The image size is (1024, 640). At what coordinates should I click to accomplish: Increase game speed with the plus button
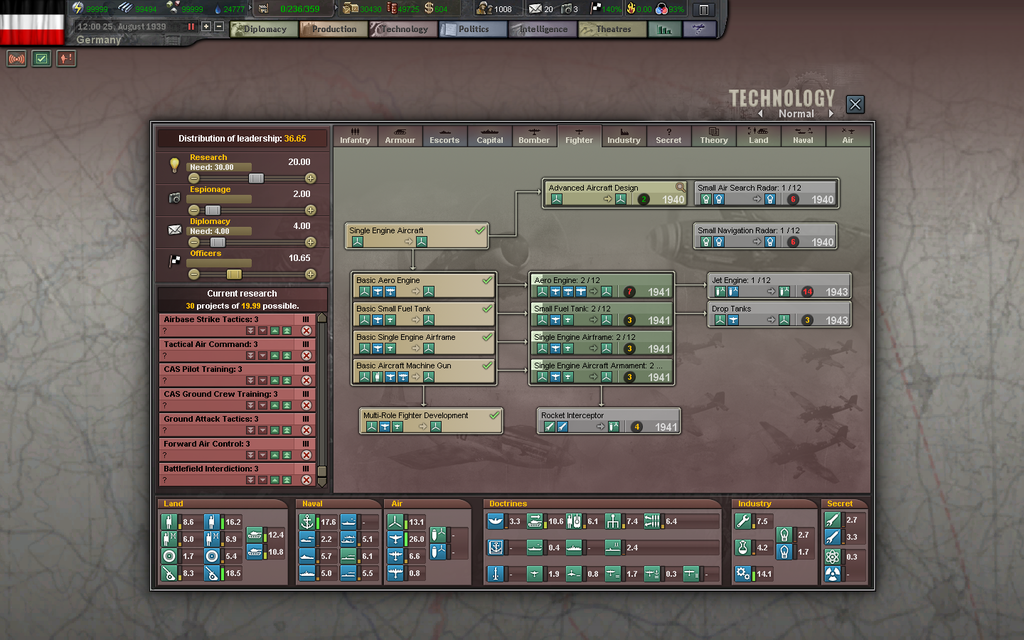[206, 27]
